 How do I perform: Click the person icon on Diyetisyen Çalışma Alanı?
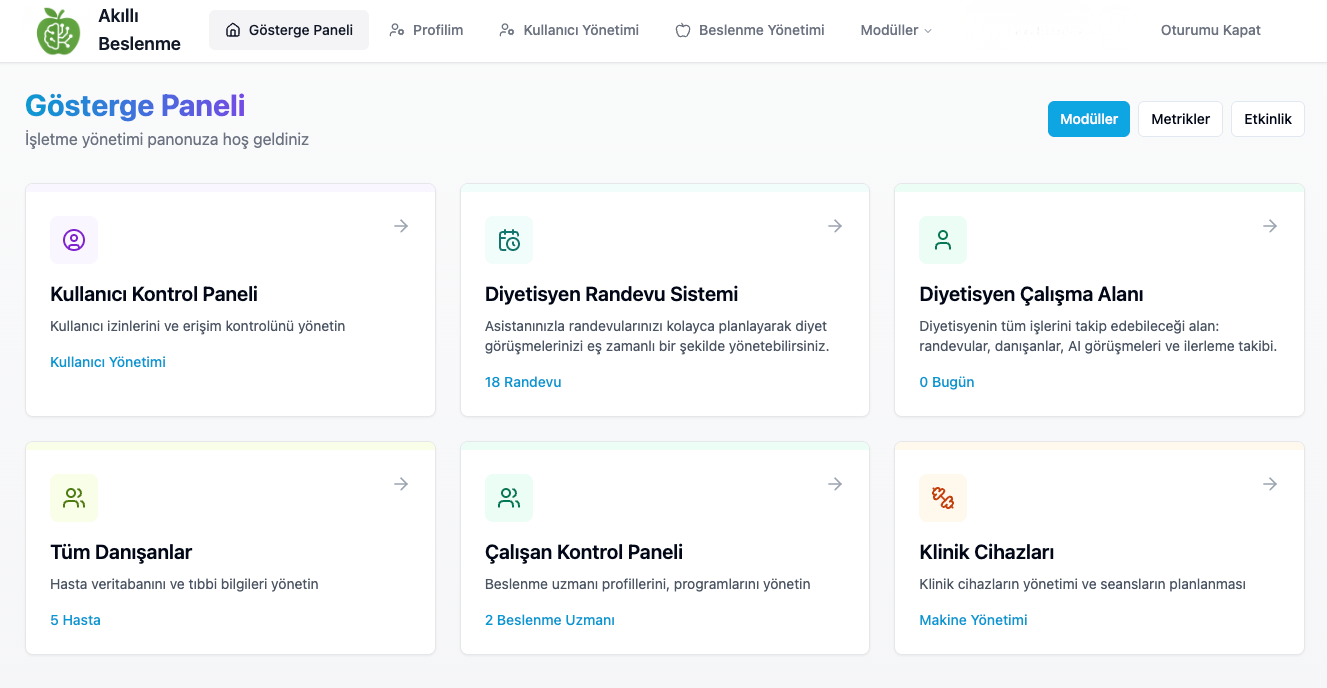click(943, 240)
